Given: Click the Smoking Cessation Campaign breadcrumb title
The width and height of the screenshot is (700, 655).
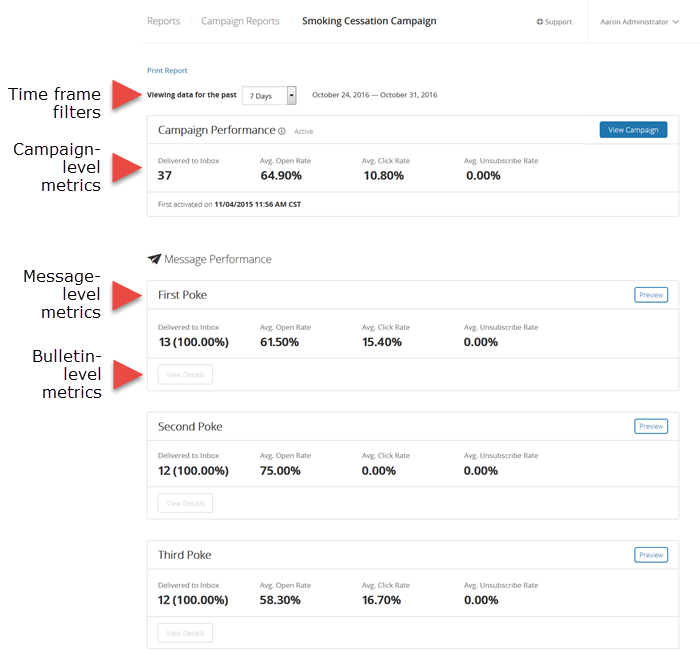Looking at the screenshot, I should 369,21.
